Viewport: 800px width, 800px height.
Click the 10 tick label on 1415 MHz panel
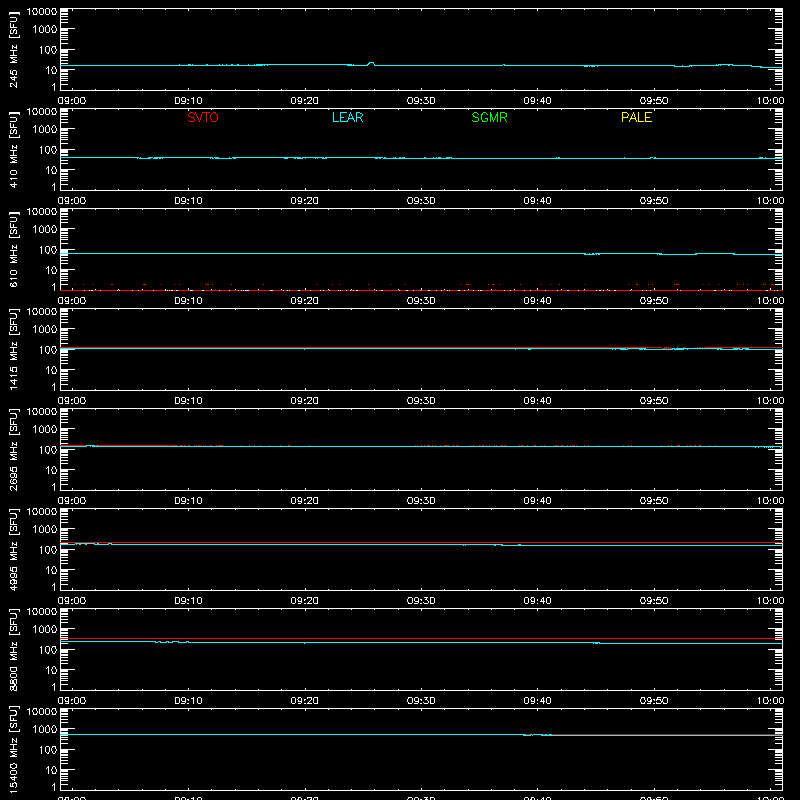pos(52,370)
